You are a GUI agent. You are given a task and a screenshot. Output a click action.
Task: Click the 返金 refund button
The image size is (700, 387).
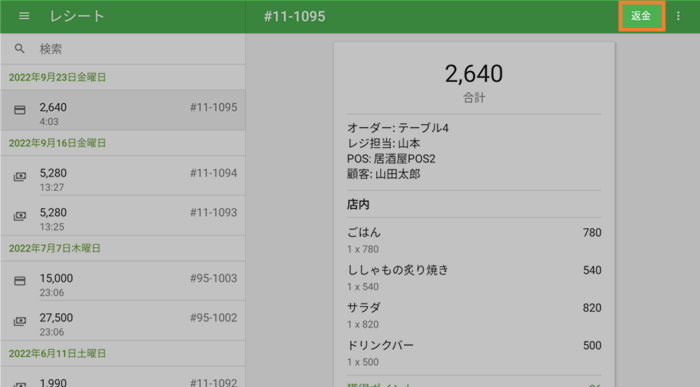642,16
